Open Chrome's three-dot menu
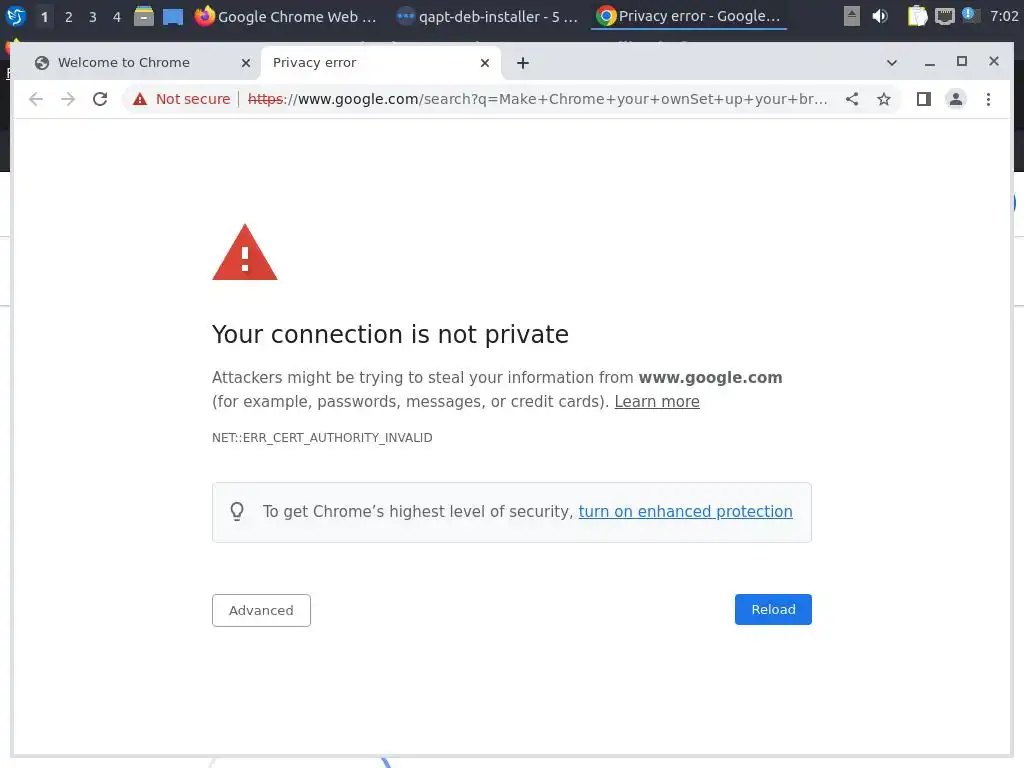This screenshot has height=768, width=1024. click(x=988, y=99)
